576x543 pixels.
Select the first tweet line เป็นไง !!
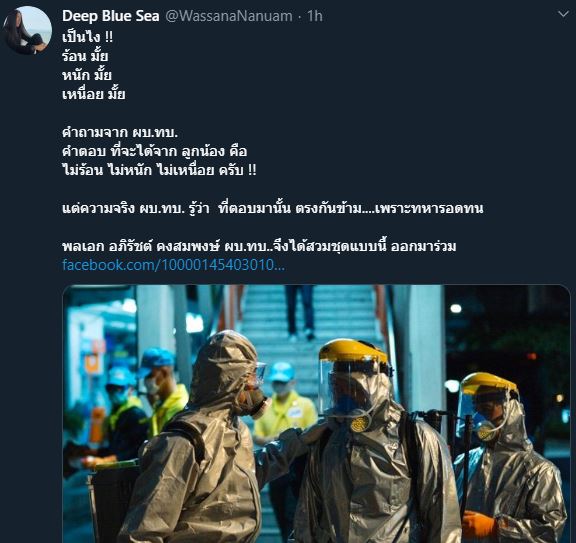pos(88,37)
